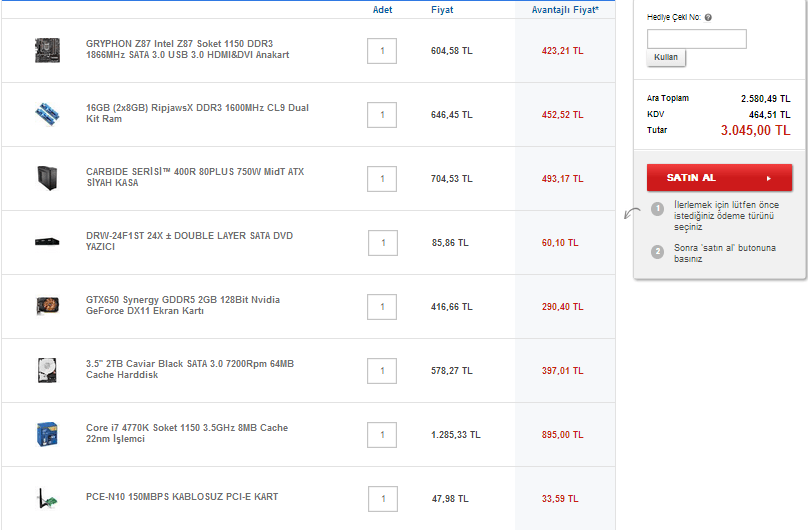Image resolution: width=808 pixels, height=530 pixels.
Task: Click the 493,17 TL discounted price
Action: 563,179
